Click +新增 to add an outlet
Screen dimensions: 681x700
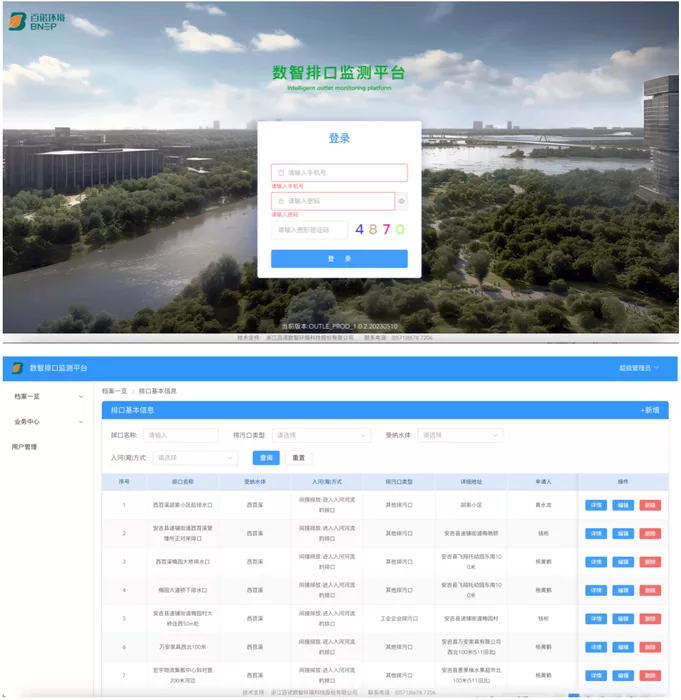tap(650, 410)
